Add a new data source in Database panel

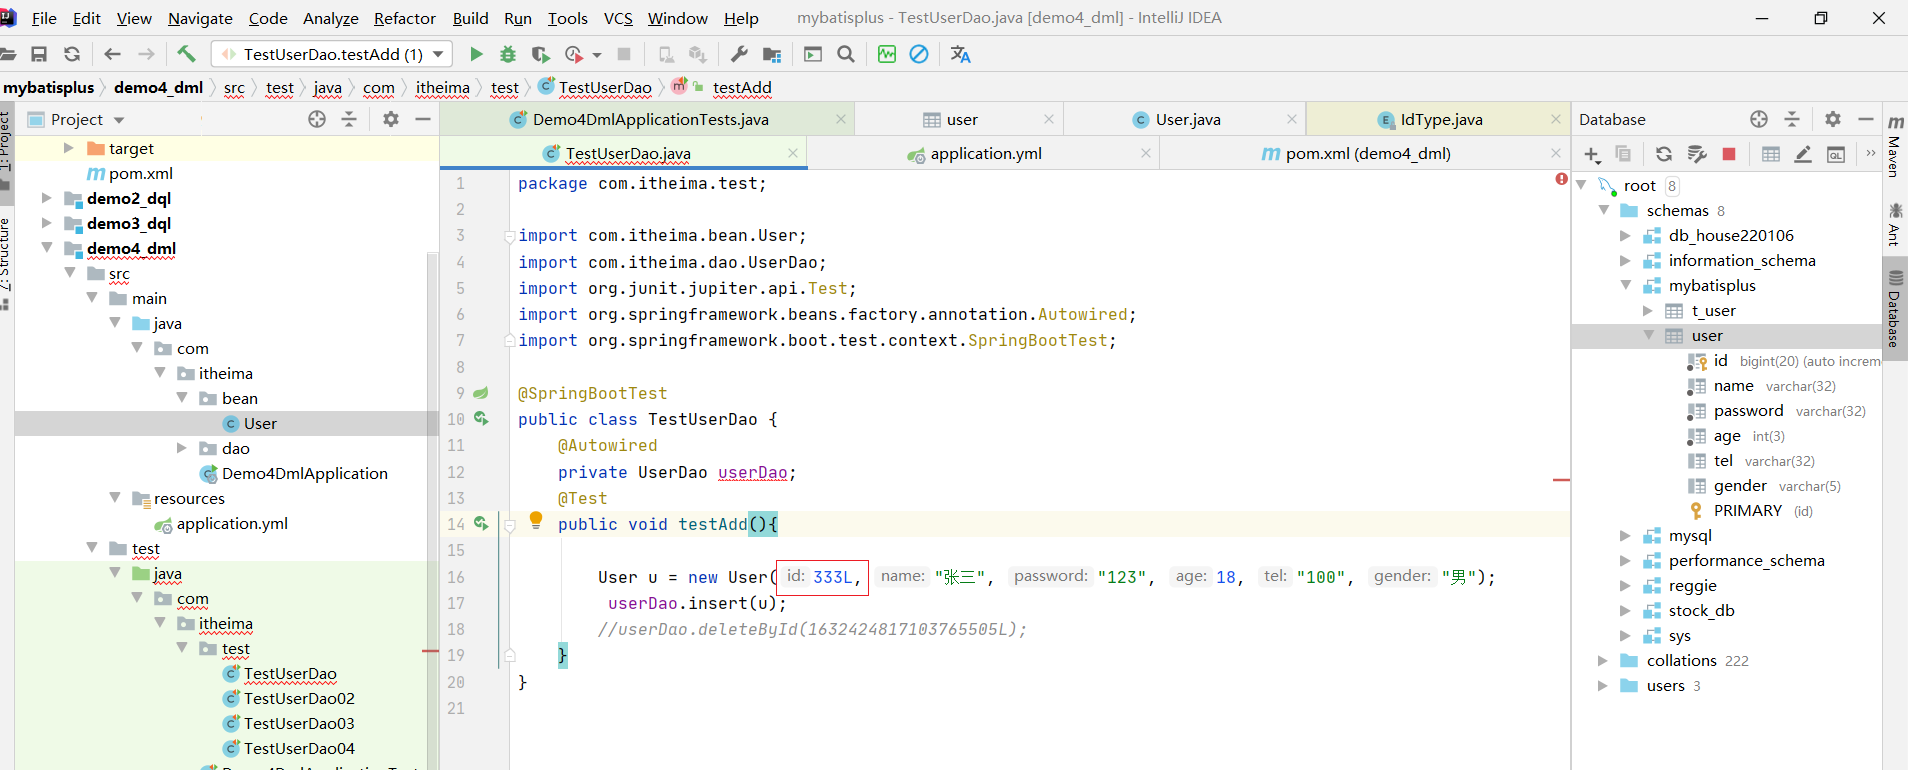[1592, 154]
